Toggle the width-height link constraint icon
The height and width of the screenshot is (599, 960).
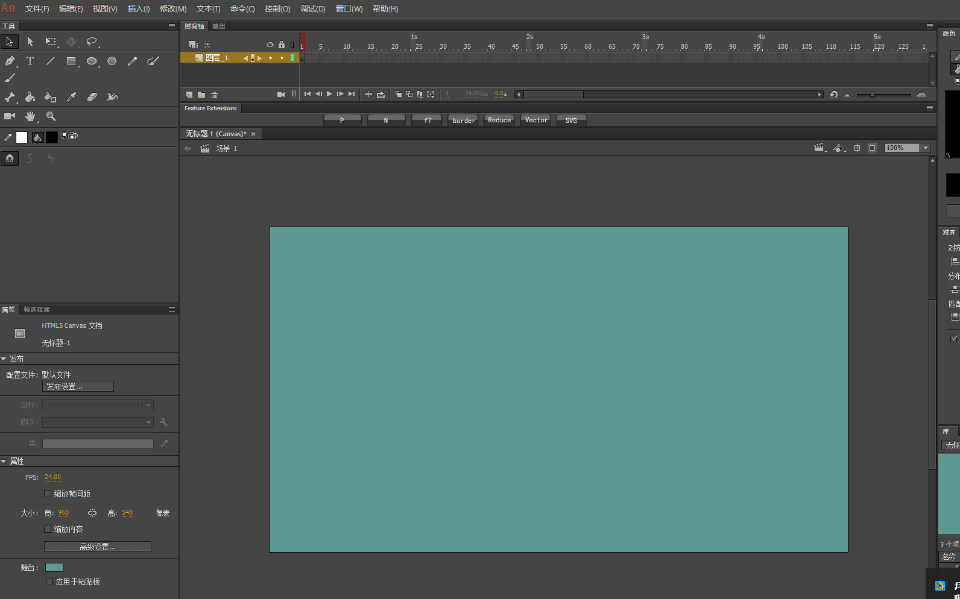92,513
